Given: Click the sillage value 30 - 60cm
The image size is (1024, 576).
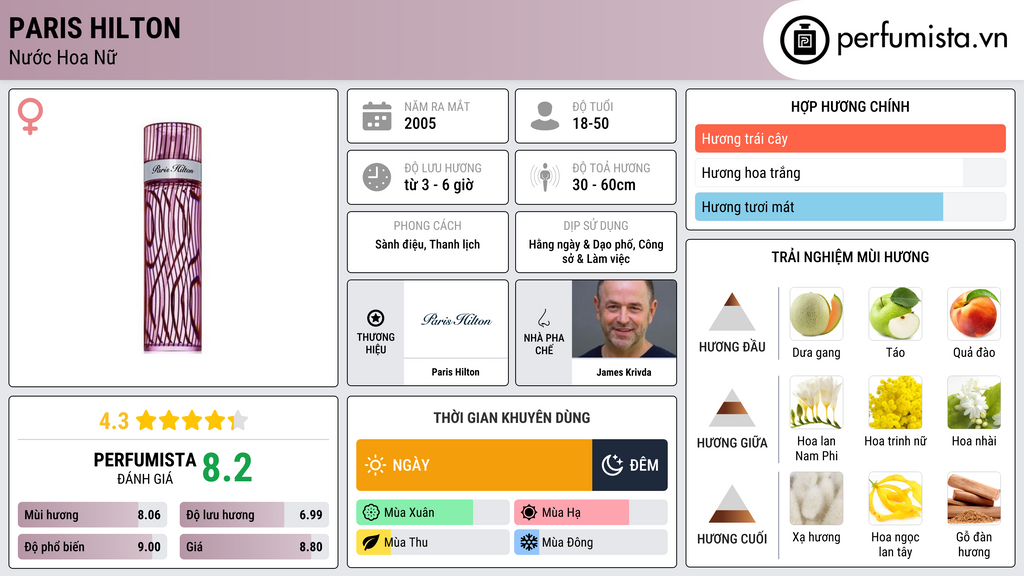Looking at the screenshot, I should pos(603,185).
